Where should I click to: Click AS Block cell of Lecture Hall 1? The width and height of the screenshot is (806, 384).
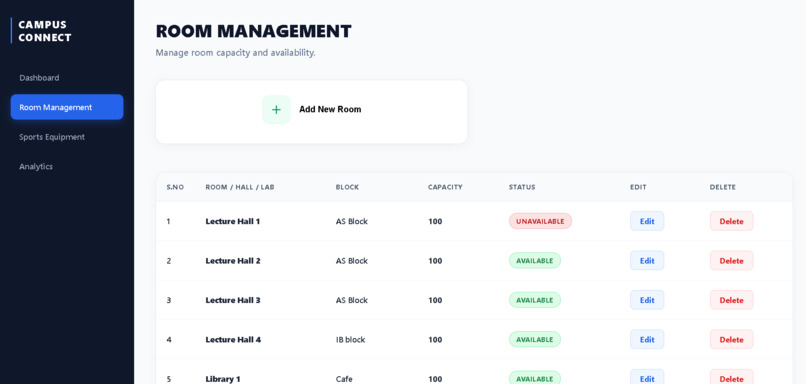pos(352,221)
